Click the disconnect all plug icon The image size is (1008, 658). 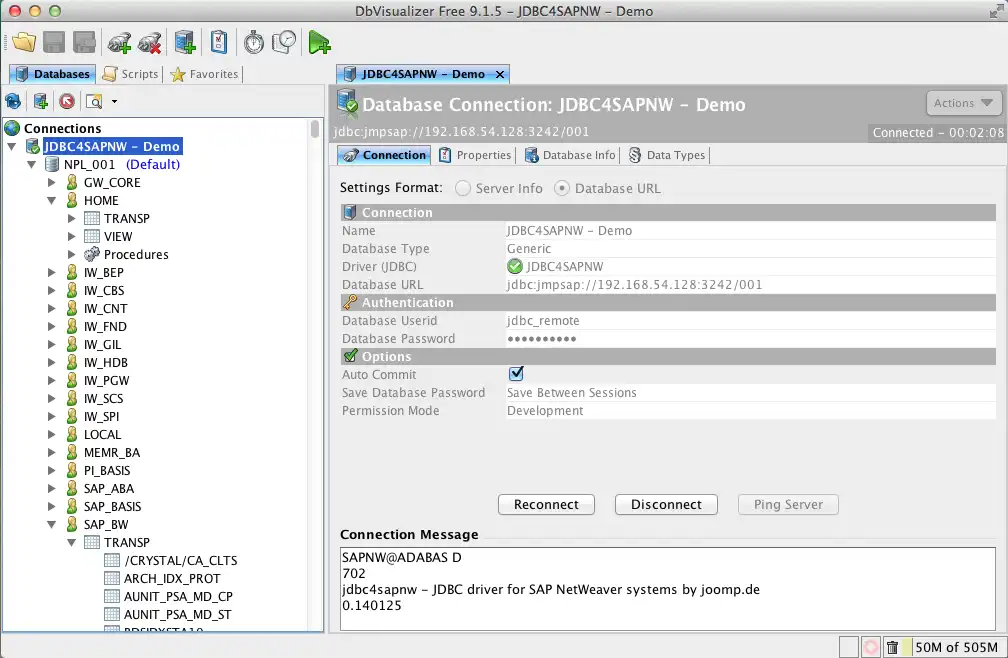(x=150, y=42)
